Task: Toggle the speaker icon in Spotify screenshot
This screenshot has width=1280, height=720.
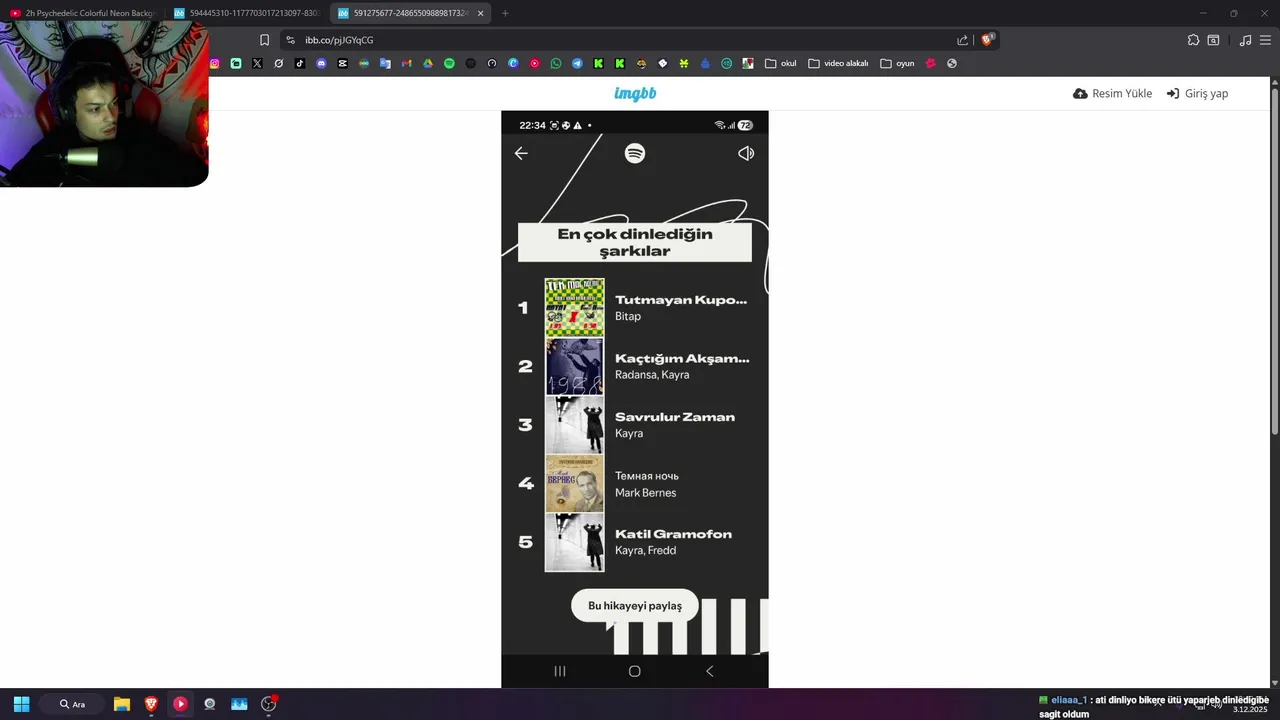Action: (746, 153)
